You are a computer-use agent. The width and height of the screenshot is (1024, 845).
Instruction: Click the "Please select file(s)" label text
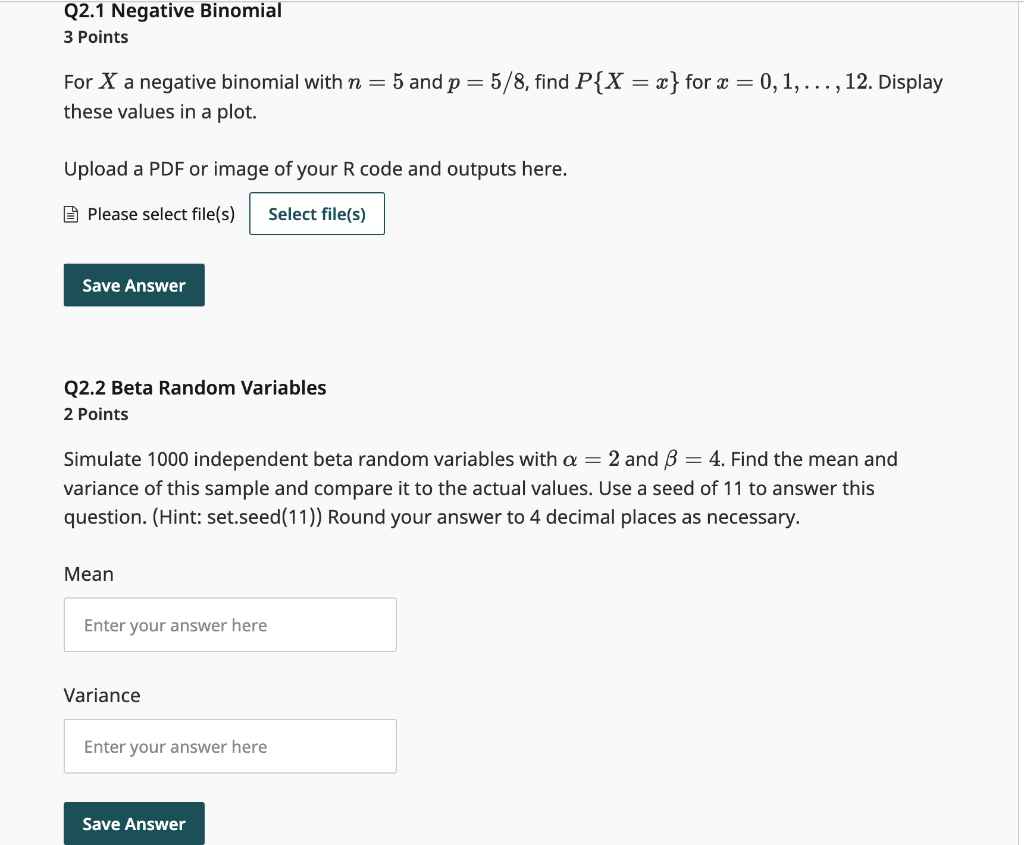coord(160,214)
